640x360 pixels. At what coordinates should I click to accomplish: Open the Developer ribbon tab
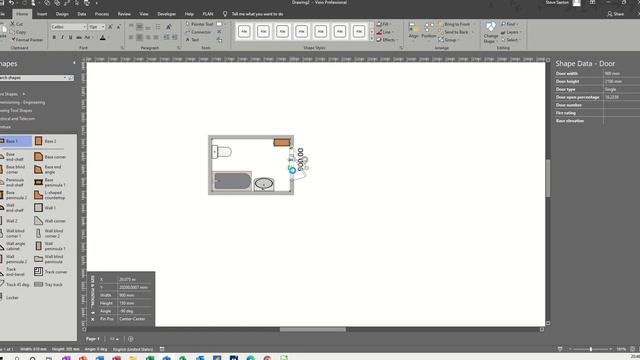167,14
